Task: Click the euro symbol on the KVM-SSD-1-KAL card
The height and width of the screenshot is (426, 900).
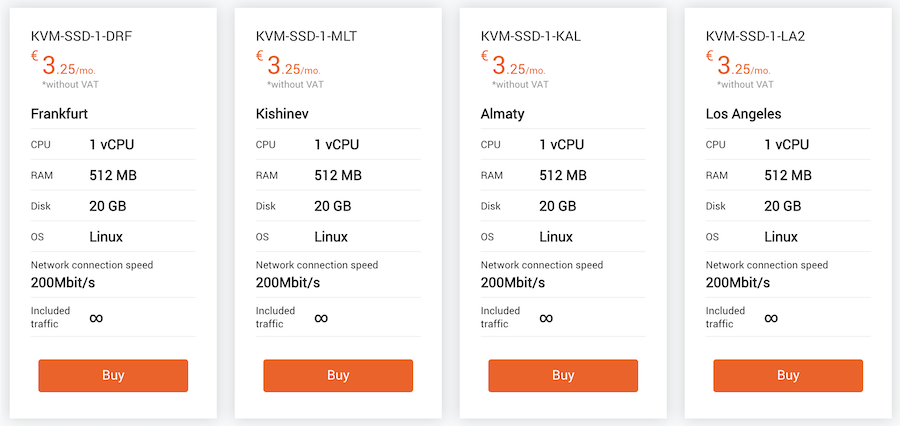Action: (485, 56)
